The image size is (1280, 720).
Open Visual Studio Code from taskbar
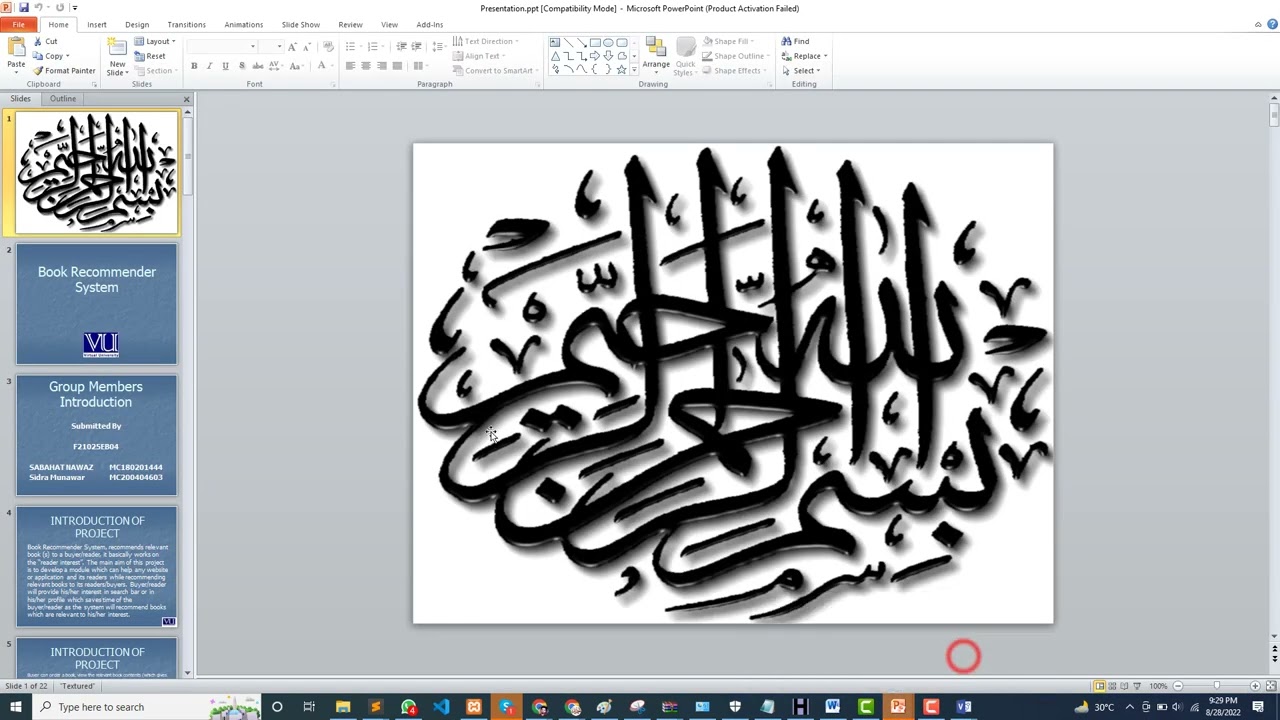(x=441, y=707)
